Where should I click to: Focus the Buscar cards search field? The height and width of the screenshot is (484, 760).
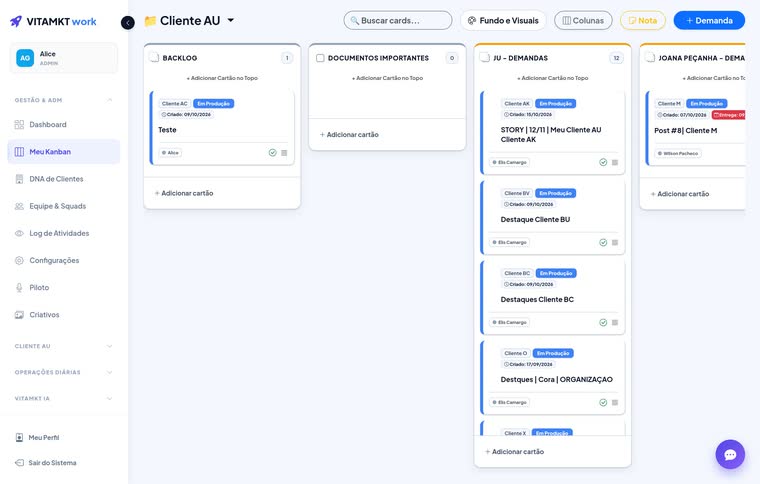(x=397, y=20)
